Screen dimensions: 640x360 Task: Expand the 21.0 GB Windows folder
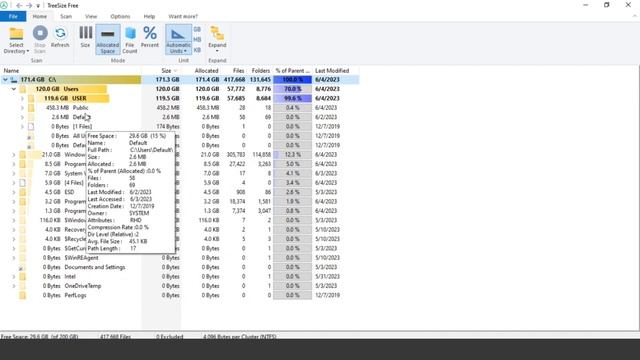[x=13, y=155]
